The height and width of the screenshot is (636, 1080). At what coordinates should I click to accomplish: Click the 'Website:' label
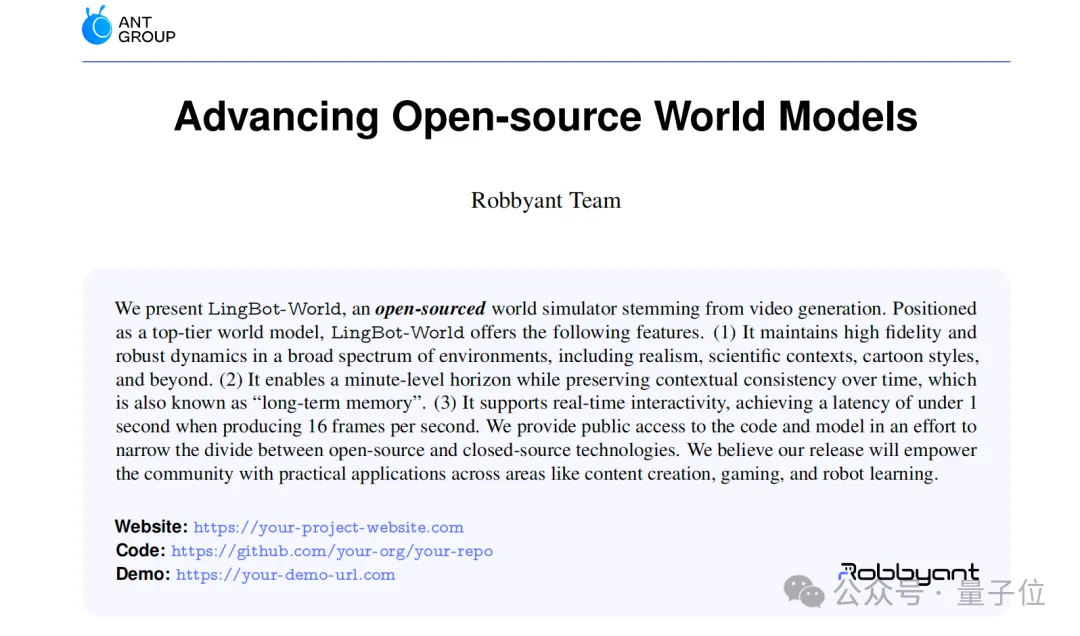tap(151, 527)
